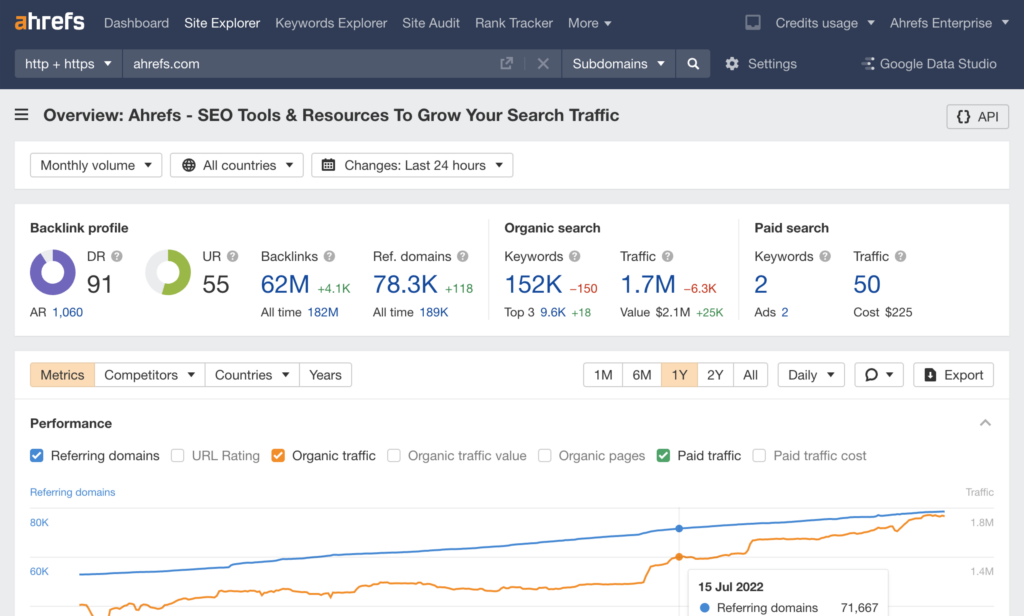1024x616 pixels.
Task: Toggle Referring domains checkbox
Action: (x=37, y=455)
